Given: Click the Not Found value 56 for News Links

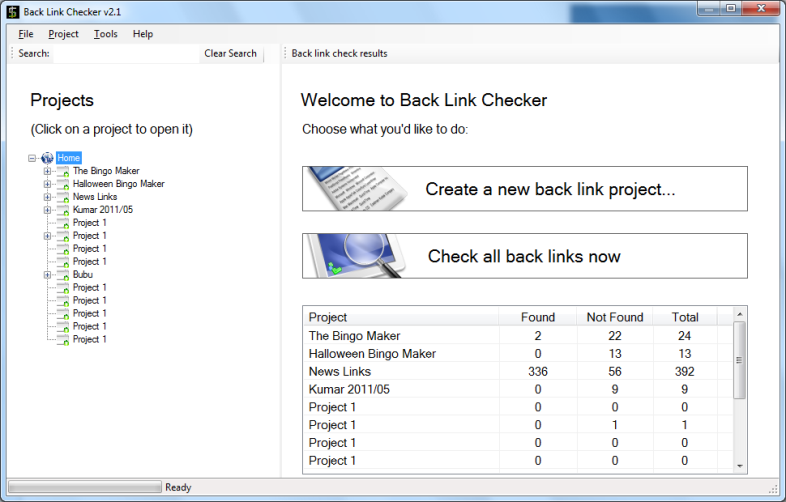Looking at the screenshot, I should 615,372.
